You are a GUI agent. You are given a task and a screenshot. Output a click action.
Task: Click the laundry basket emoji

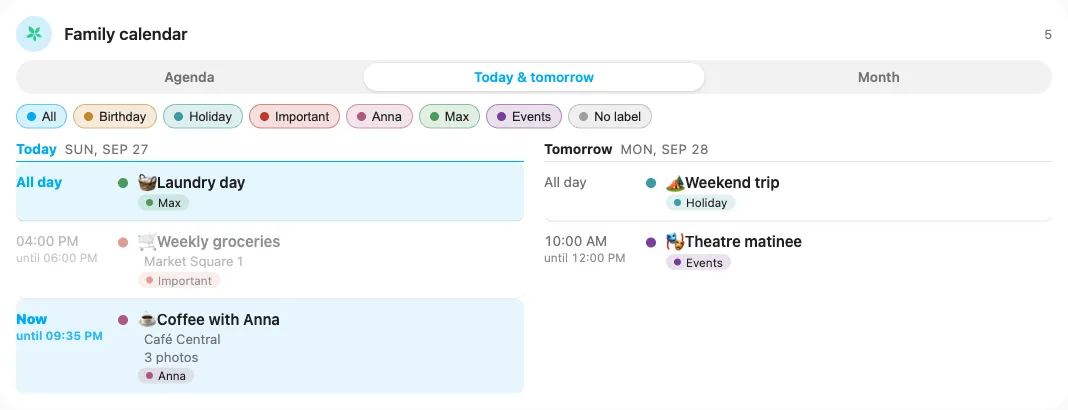point(147,183)
